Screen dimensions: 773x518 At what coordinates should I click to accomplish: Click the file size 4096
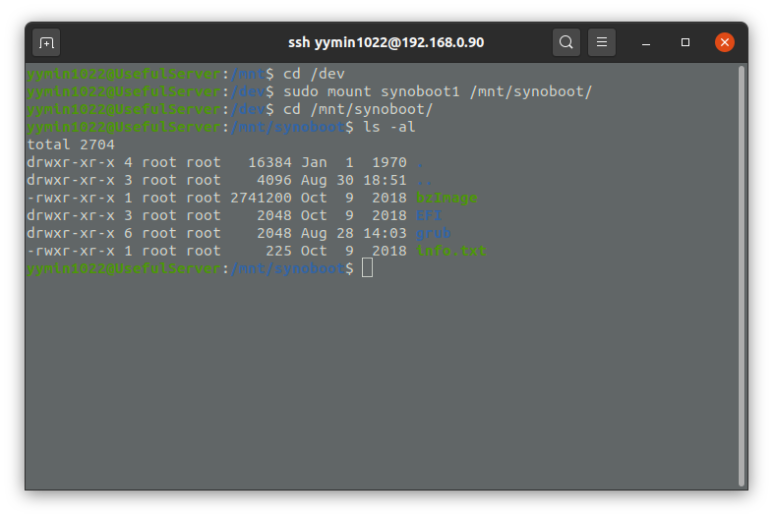(274, 180)
